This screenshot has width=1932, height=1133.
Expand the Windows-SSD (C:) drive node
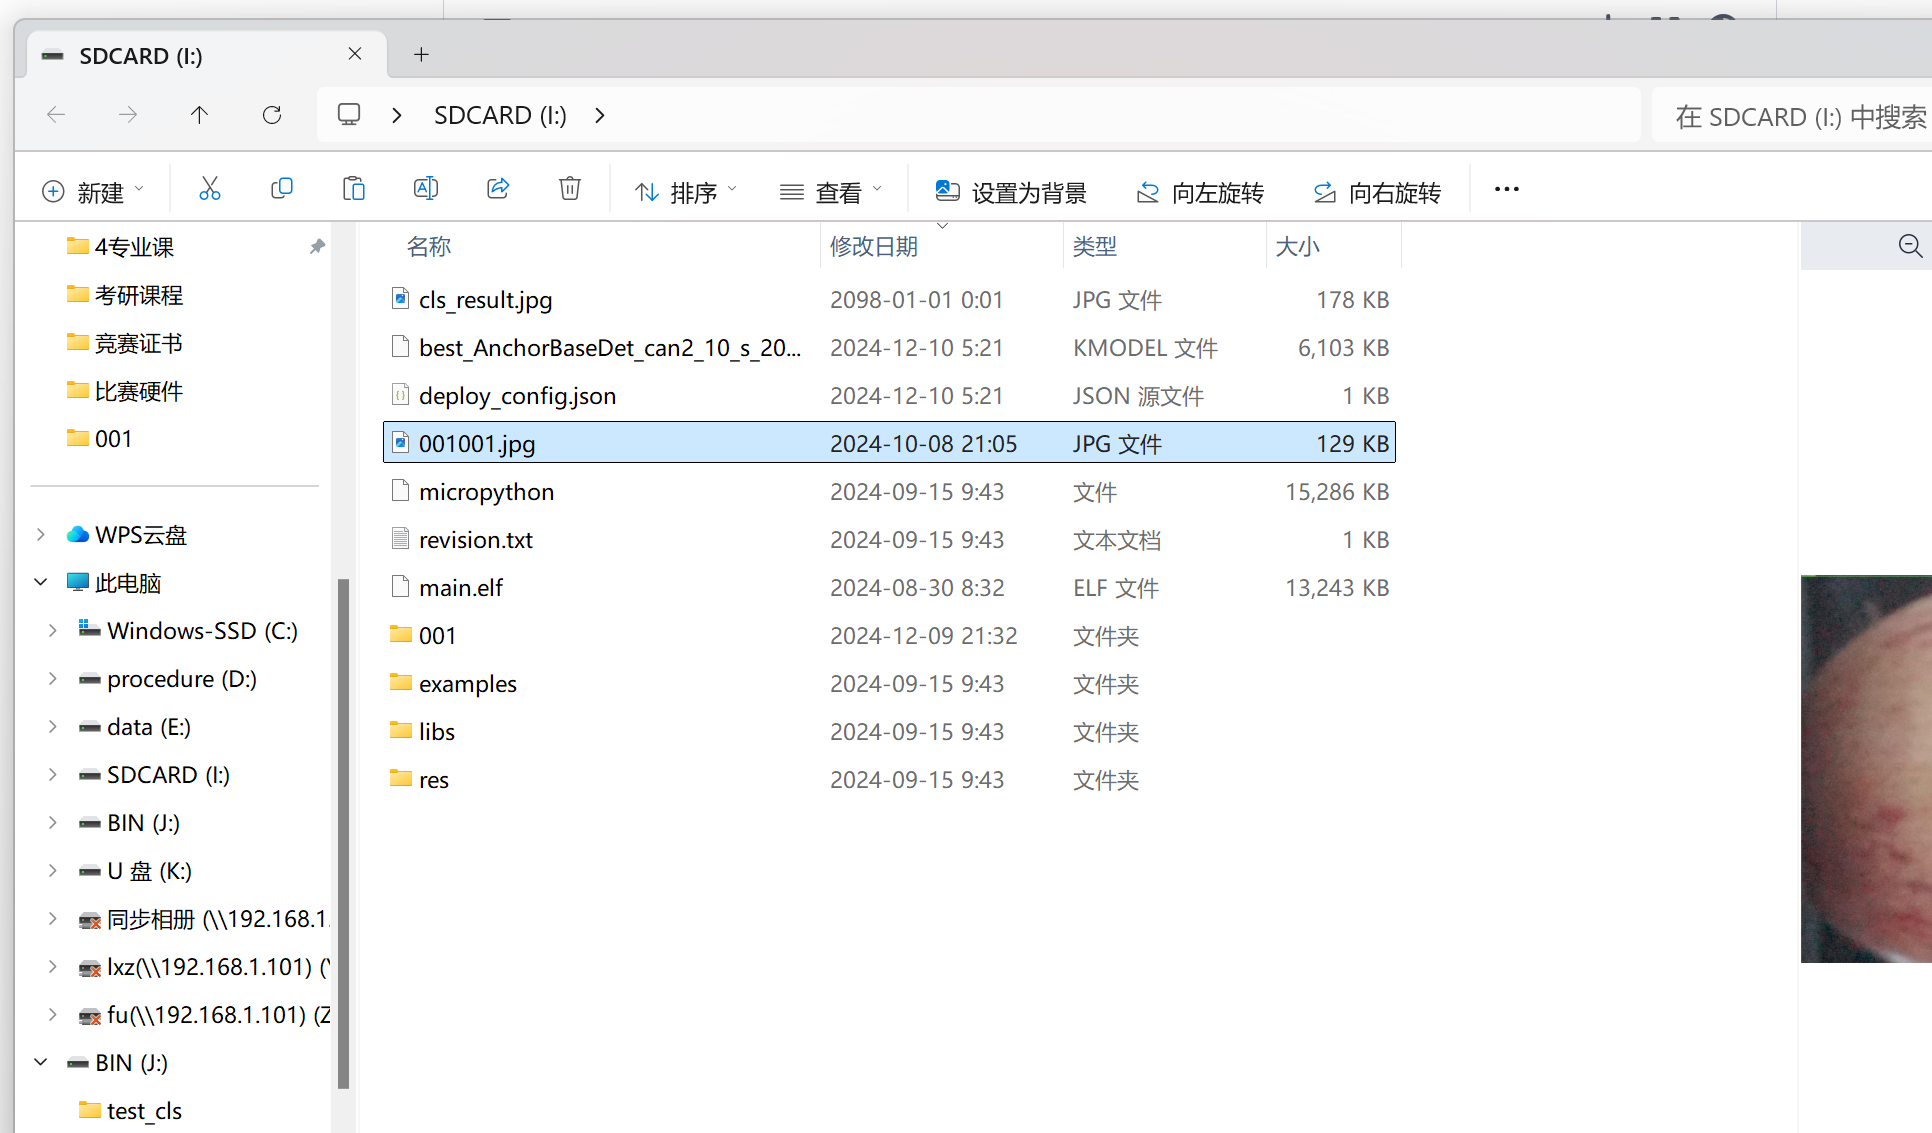(x=53, y=631)
